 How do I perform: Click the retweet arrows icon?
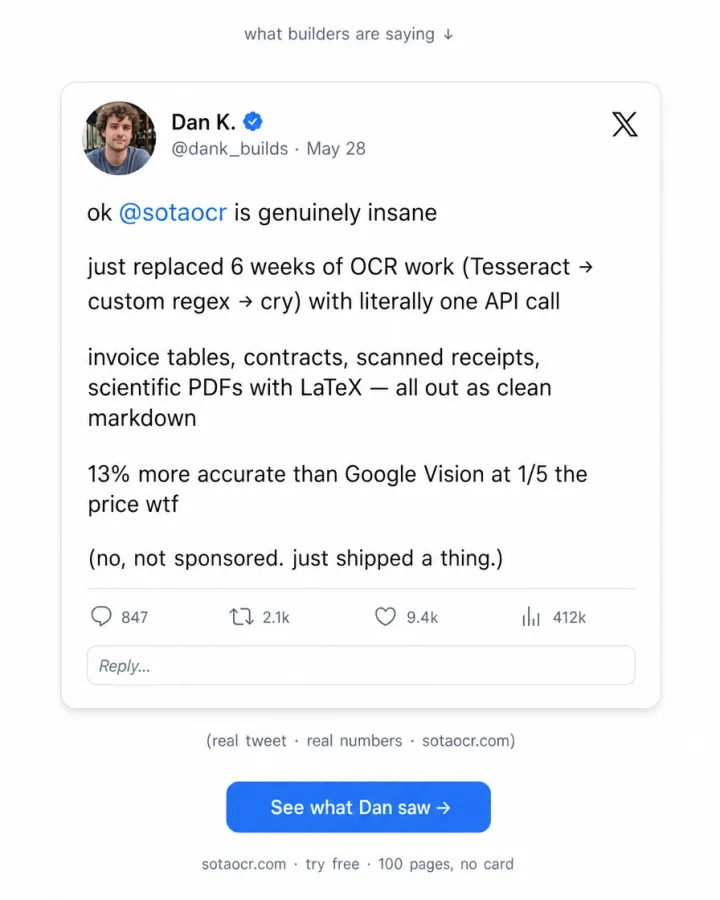coord(242,617)
